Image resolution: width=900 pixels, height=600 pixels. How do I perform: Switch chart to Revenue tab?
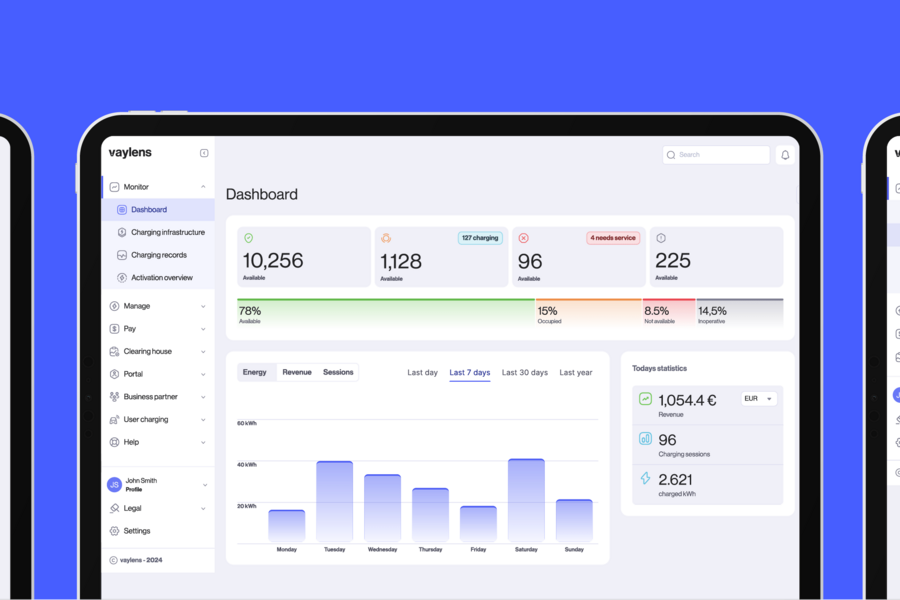[297, 373]
